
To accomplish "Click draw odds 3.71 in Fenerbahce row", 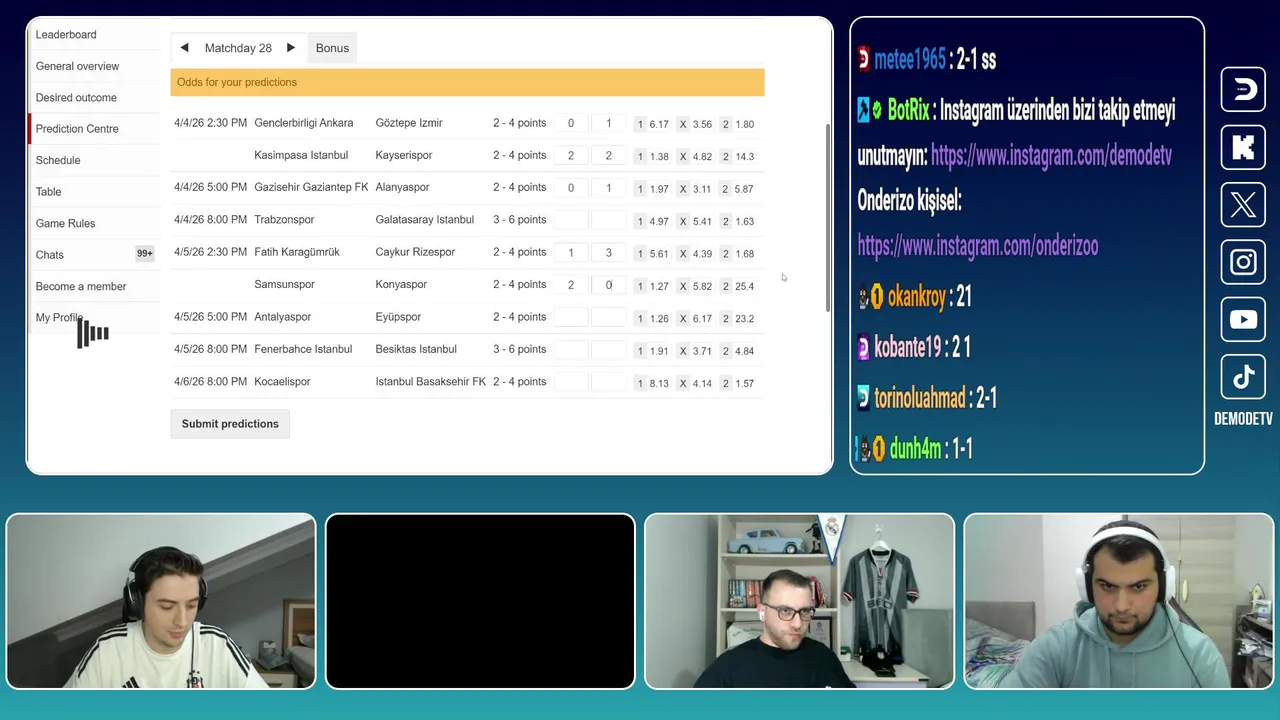I will click(x=695, y=351).
